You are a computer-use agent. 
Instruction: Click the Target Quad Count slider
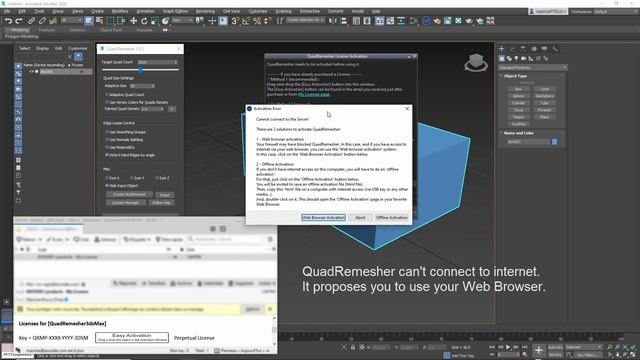pos(140,70)
